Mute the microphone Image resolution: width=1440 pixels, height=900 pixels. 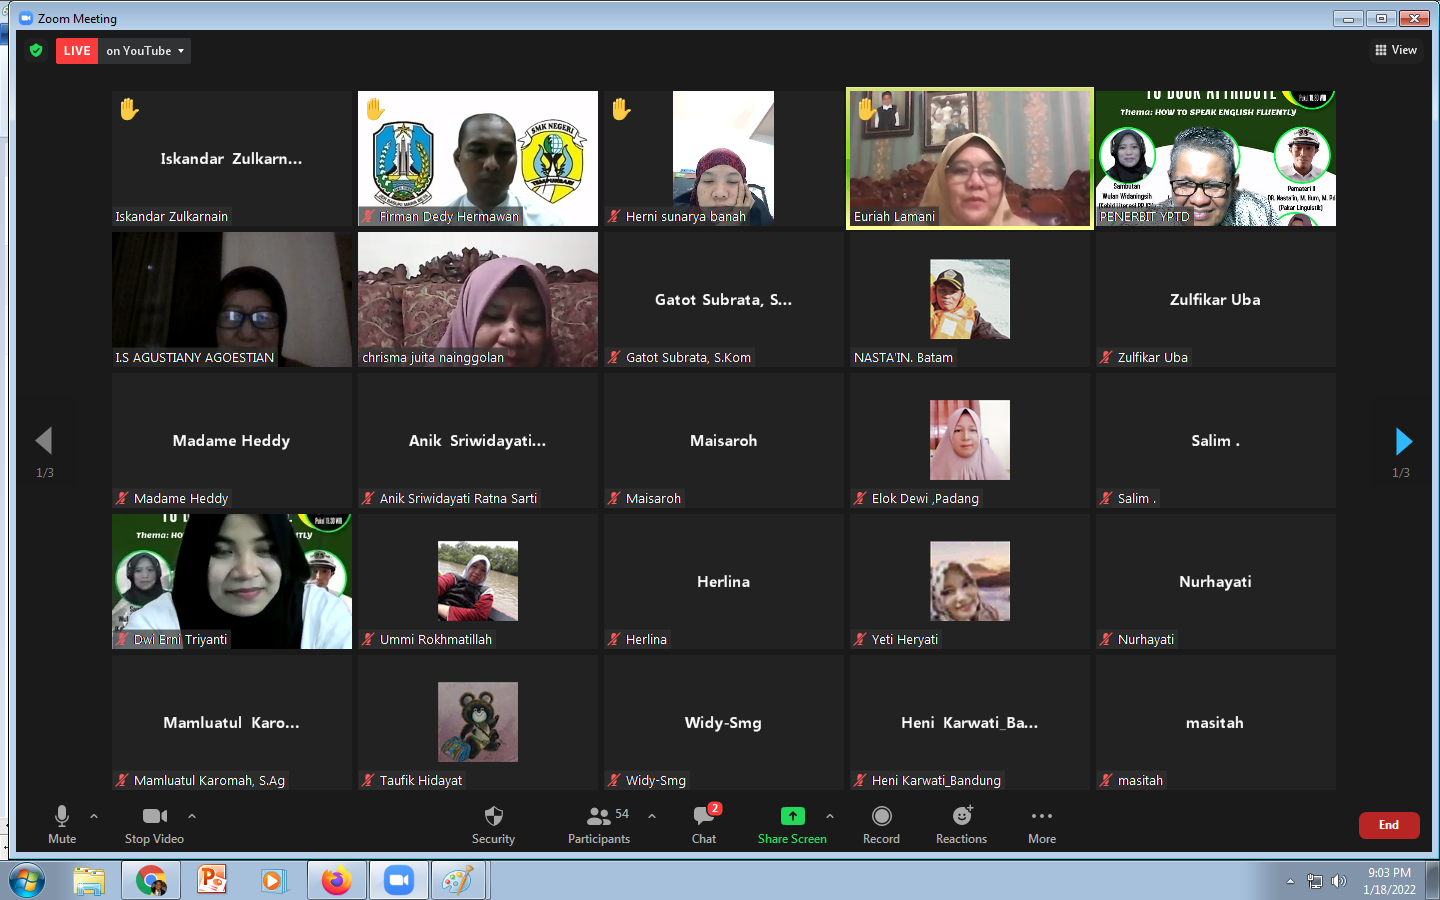click(62, 825)
